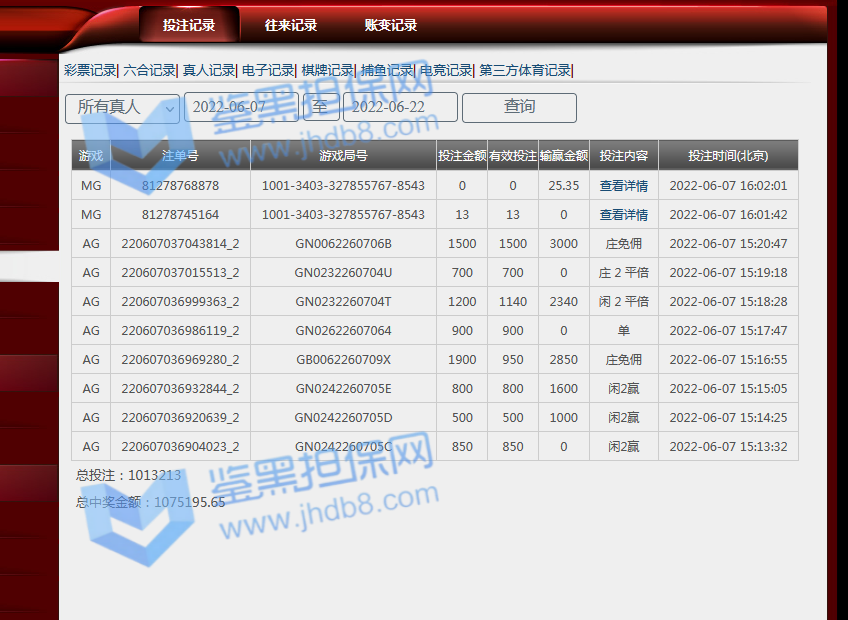Open the 投注记录 tab
This screenshot has width=848, height=620.
189,25
